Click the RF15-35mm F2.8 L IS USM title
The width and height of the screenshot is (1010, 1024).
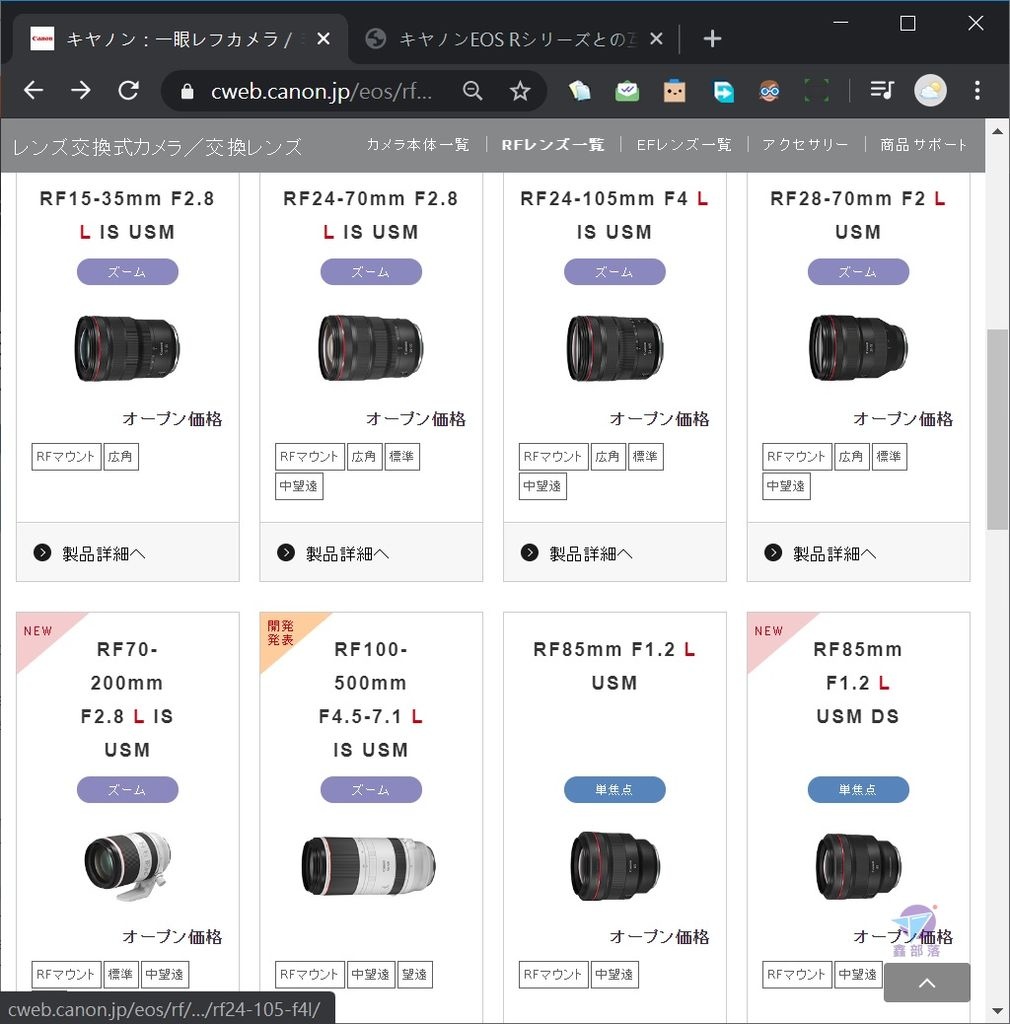click(x=127, y=215)
